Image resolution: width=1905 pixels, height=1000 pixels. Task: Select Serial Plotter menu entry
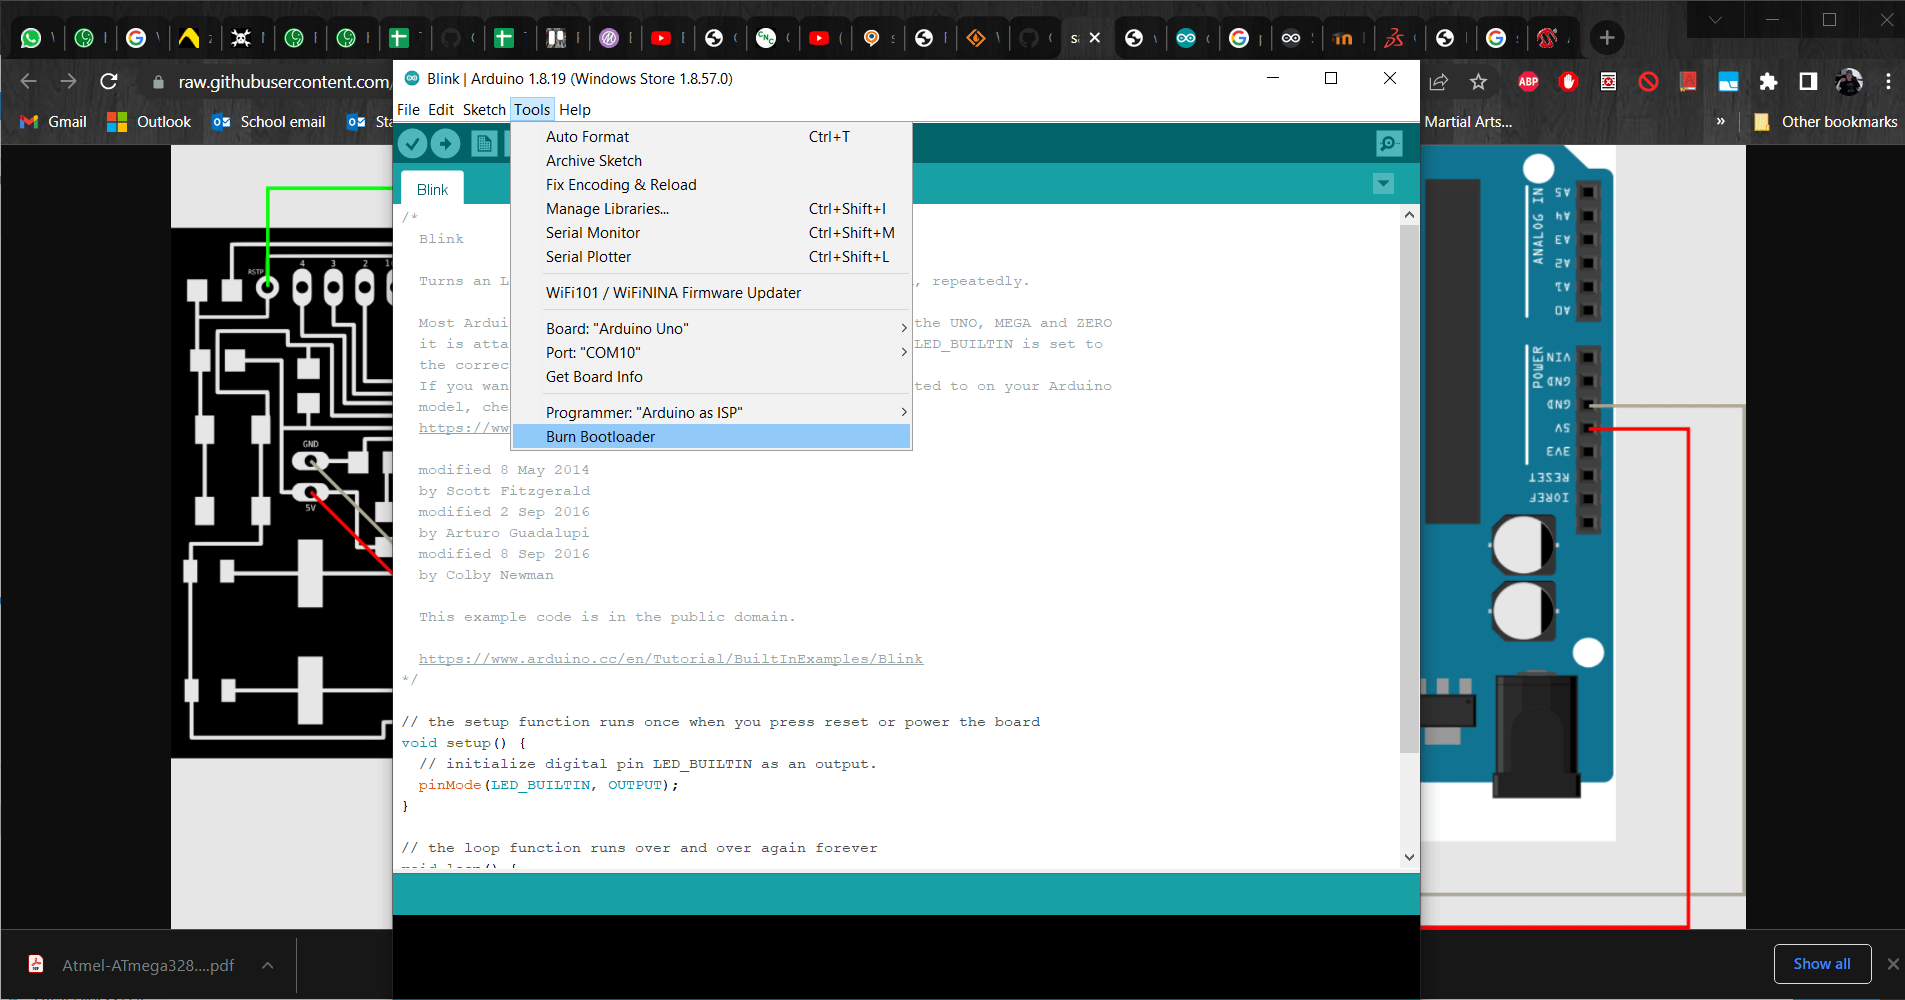click(x=711, y=257)
